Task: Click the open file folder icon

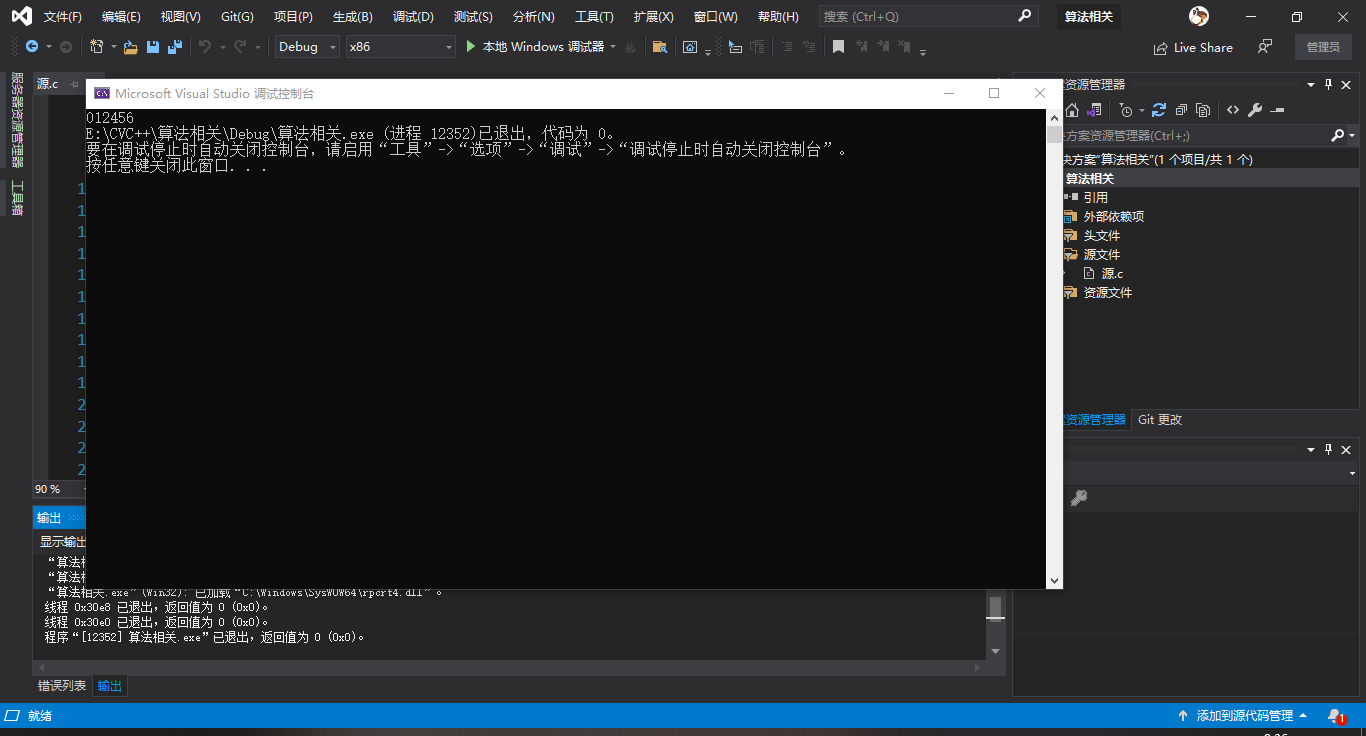Action: click(x=131, y=47)
